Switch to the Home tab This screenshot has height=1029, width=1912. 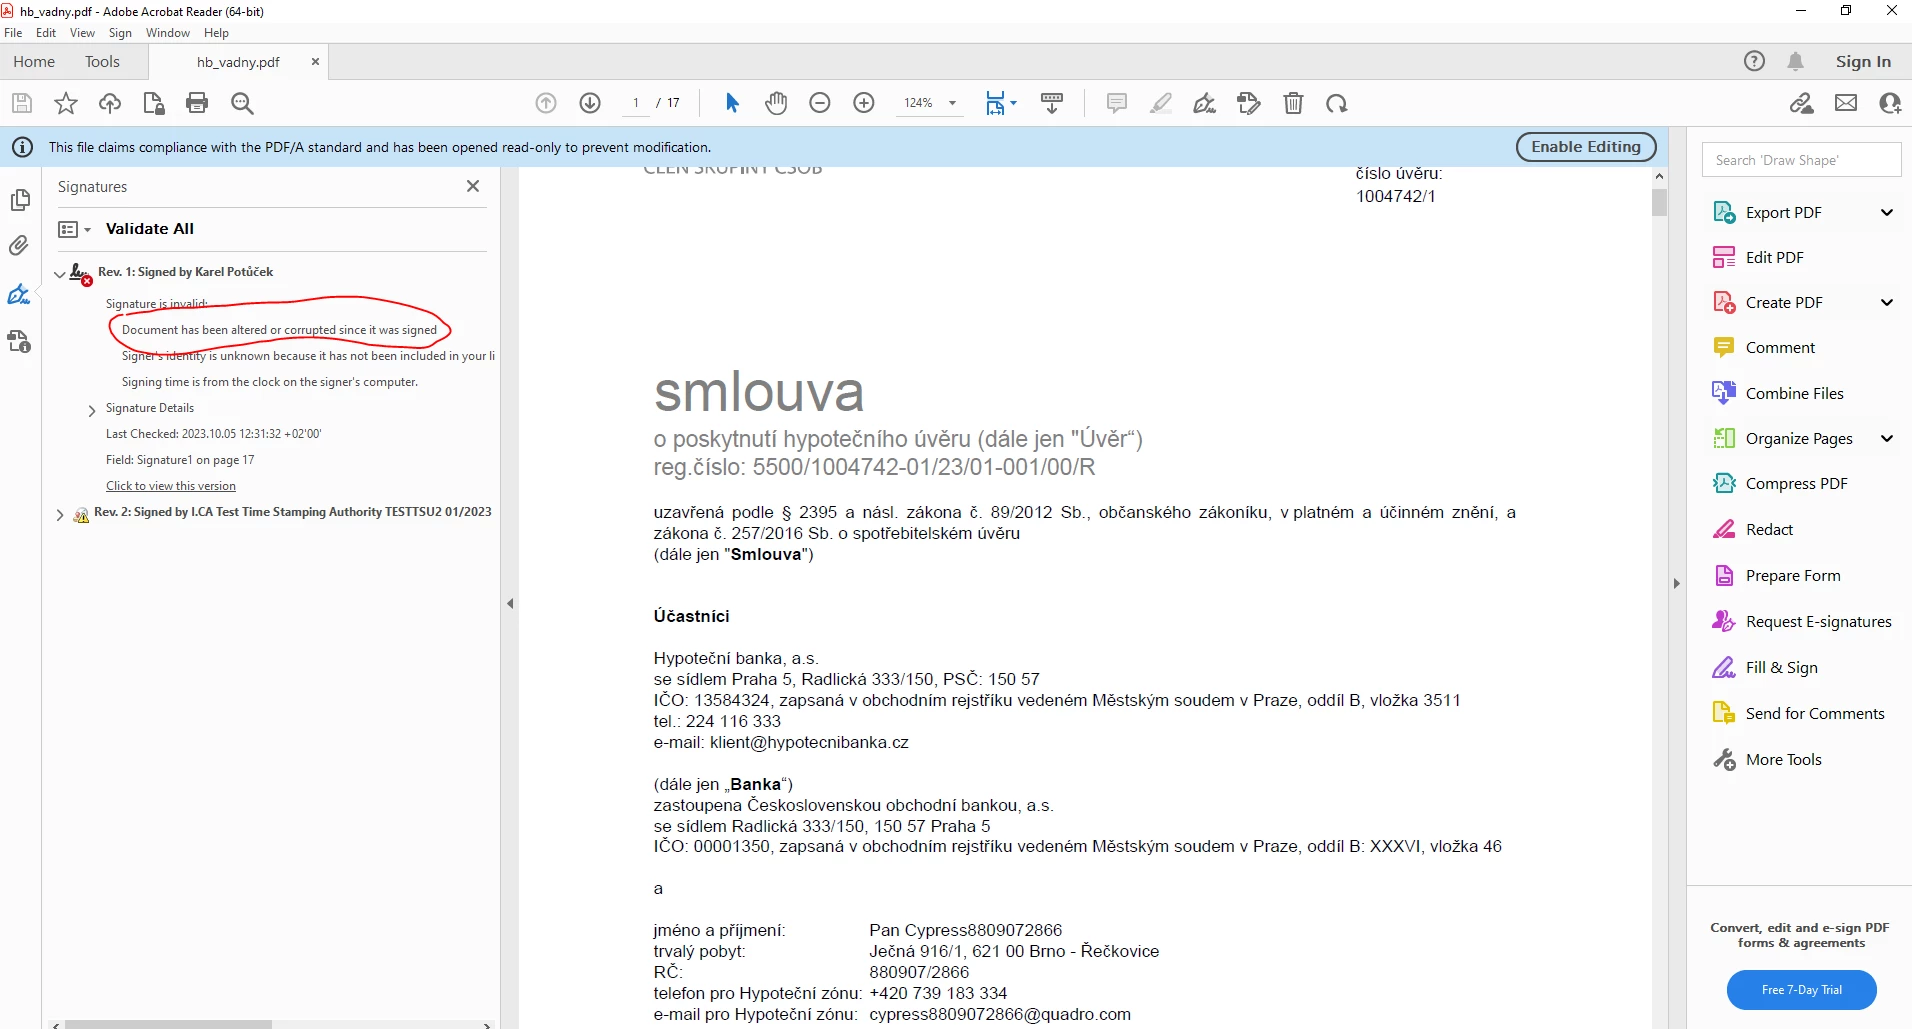click(34, 61)
